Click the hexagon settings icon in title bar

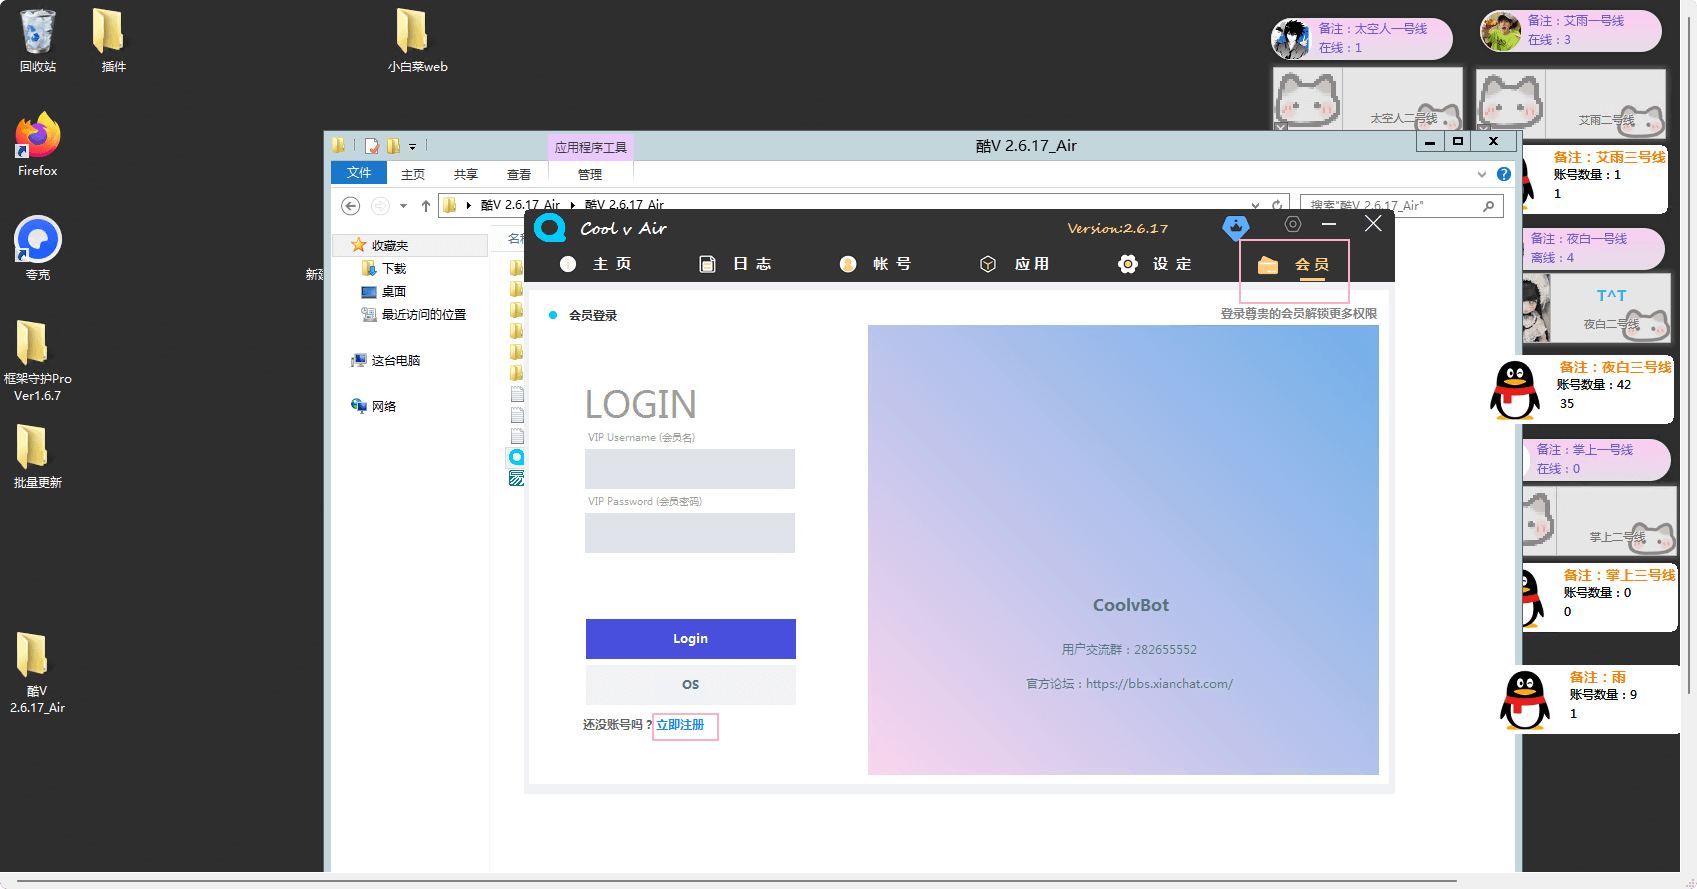1292,225
